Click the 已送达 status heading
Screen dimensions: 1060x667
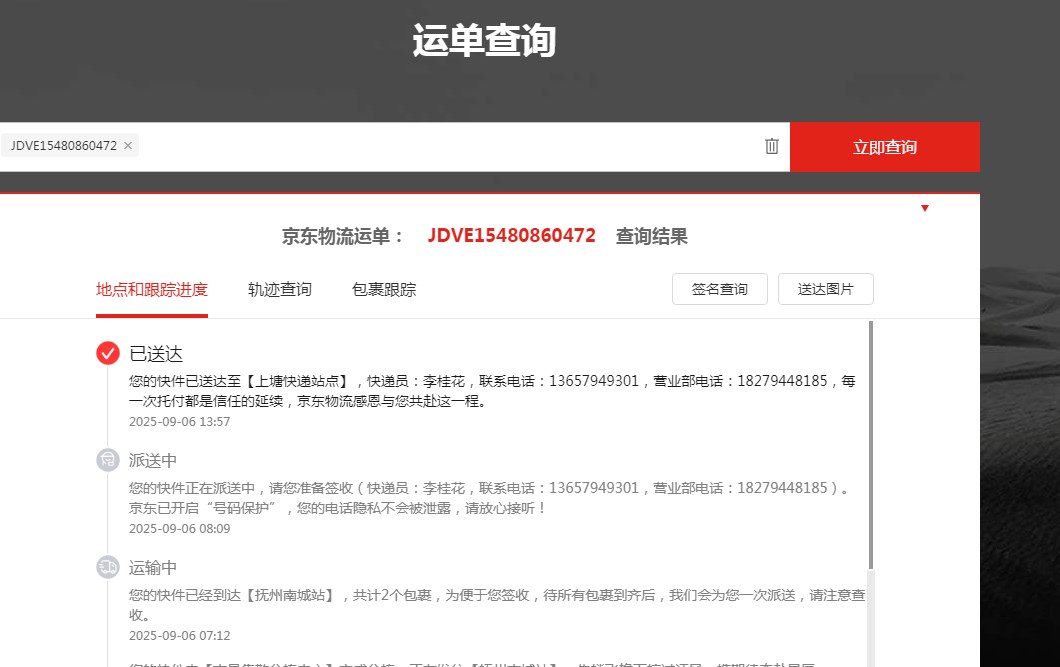[x=156, y=354]
